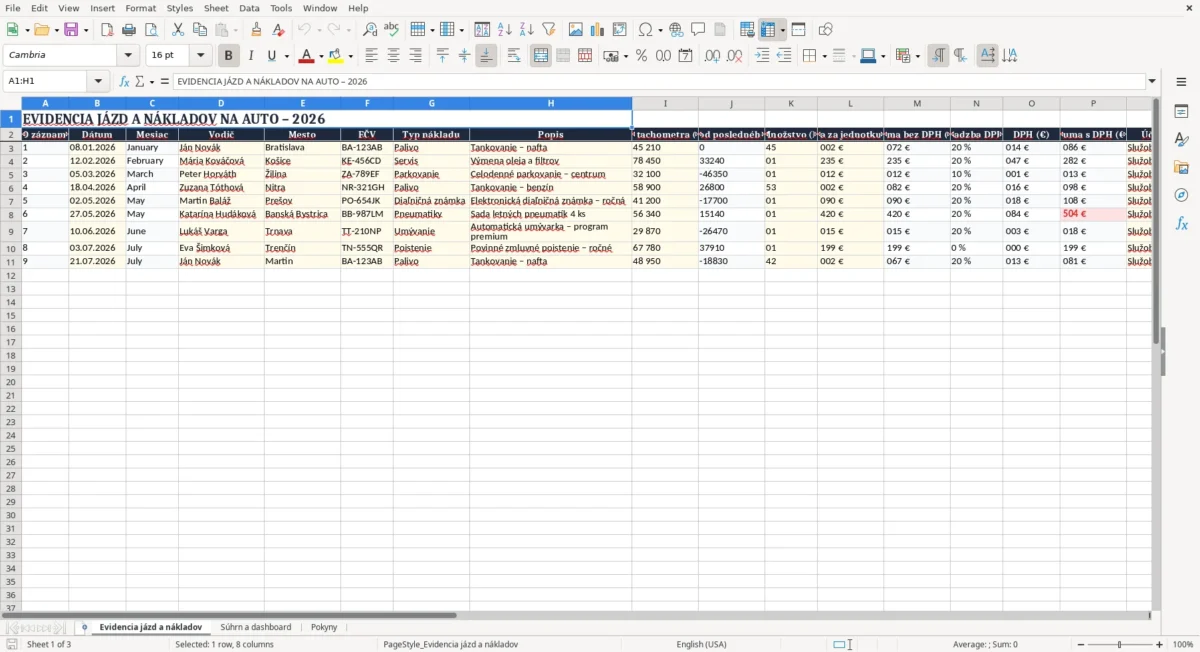1200x652 pixels.
Task: Click English (USA) language in status bar
Action: tap(702, 645)
